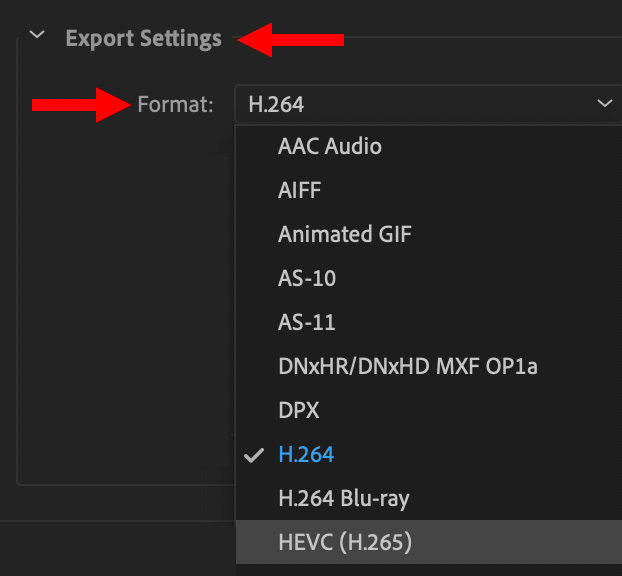Click the Format label

click(x=175, y=104)
